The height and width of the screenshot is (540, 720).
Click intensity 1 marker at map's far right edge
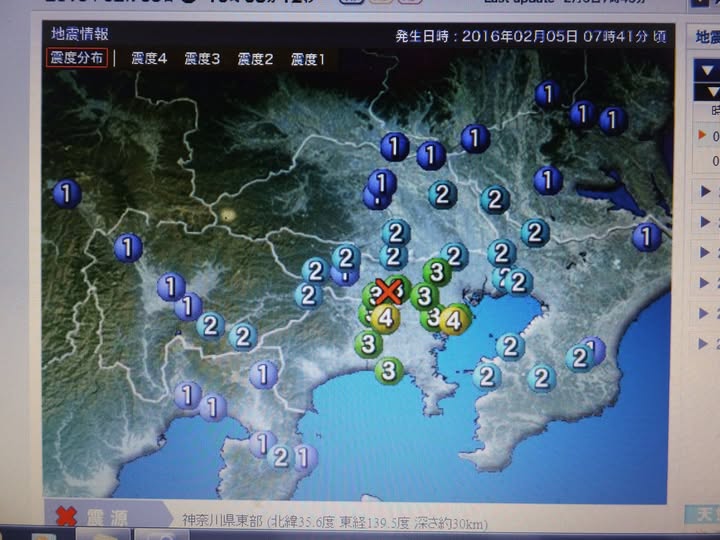pyautogui.click(x=647, y=237)
